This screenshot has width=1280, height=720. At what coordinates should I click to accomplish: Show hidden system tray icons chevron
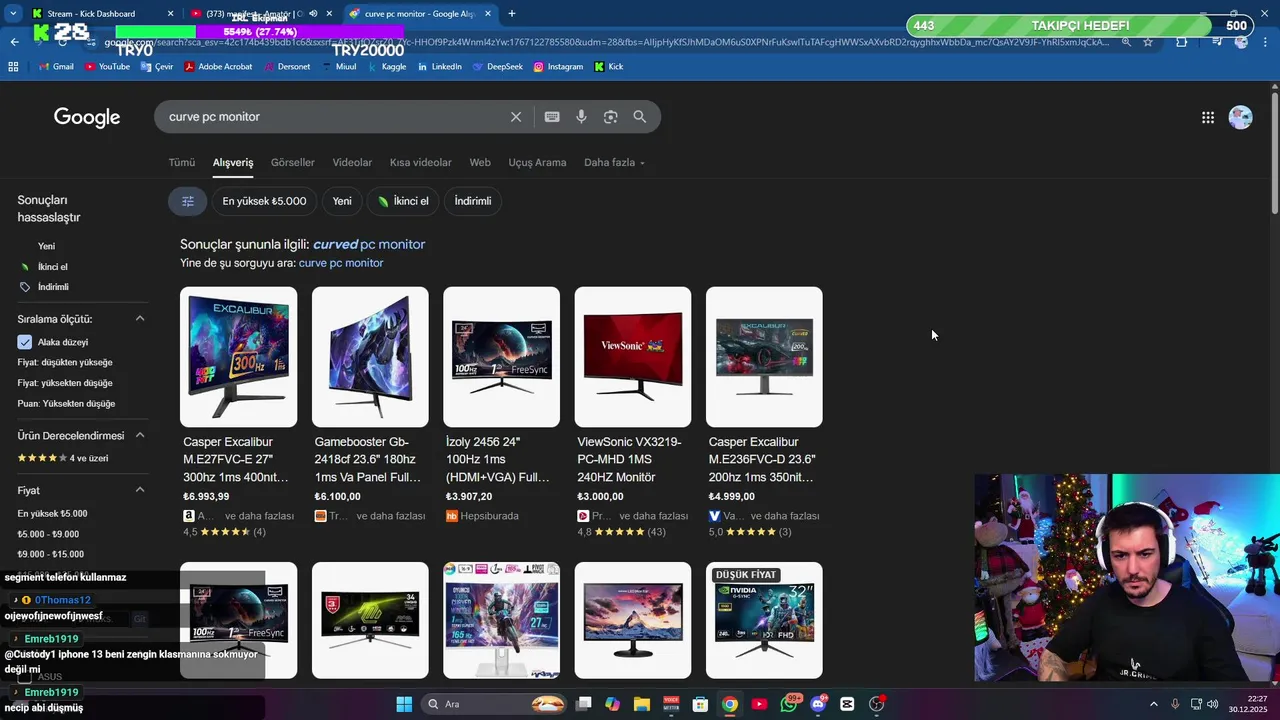(x=1153, y=704)
